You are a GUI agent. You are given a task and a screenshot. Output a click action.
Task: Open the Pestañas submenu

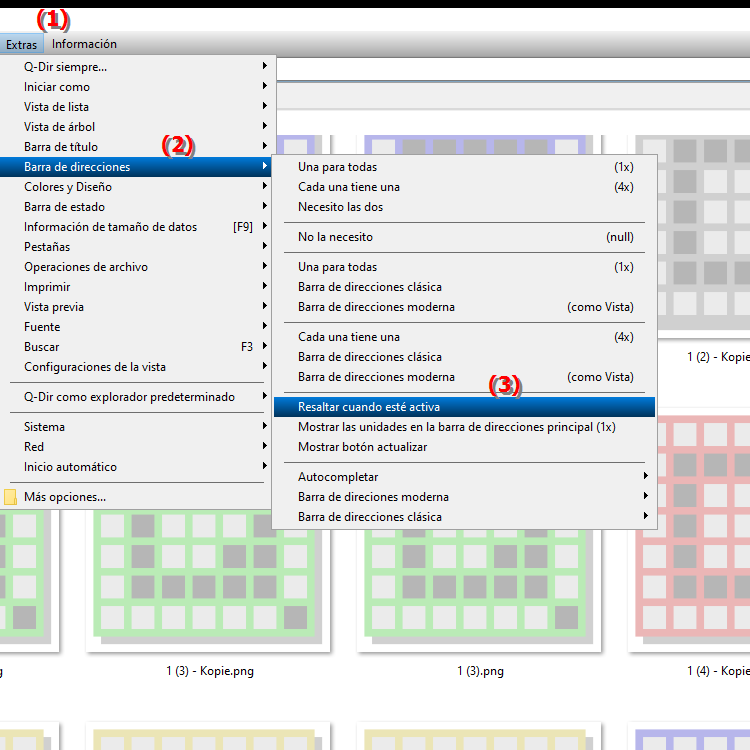point(137,247)
